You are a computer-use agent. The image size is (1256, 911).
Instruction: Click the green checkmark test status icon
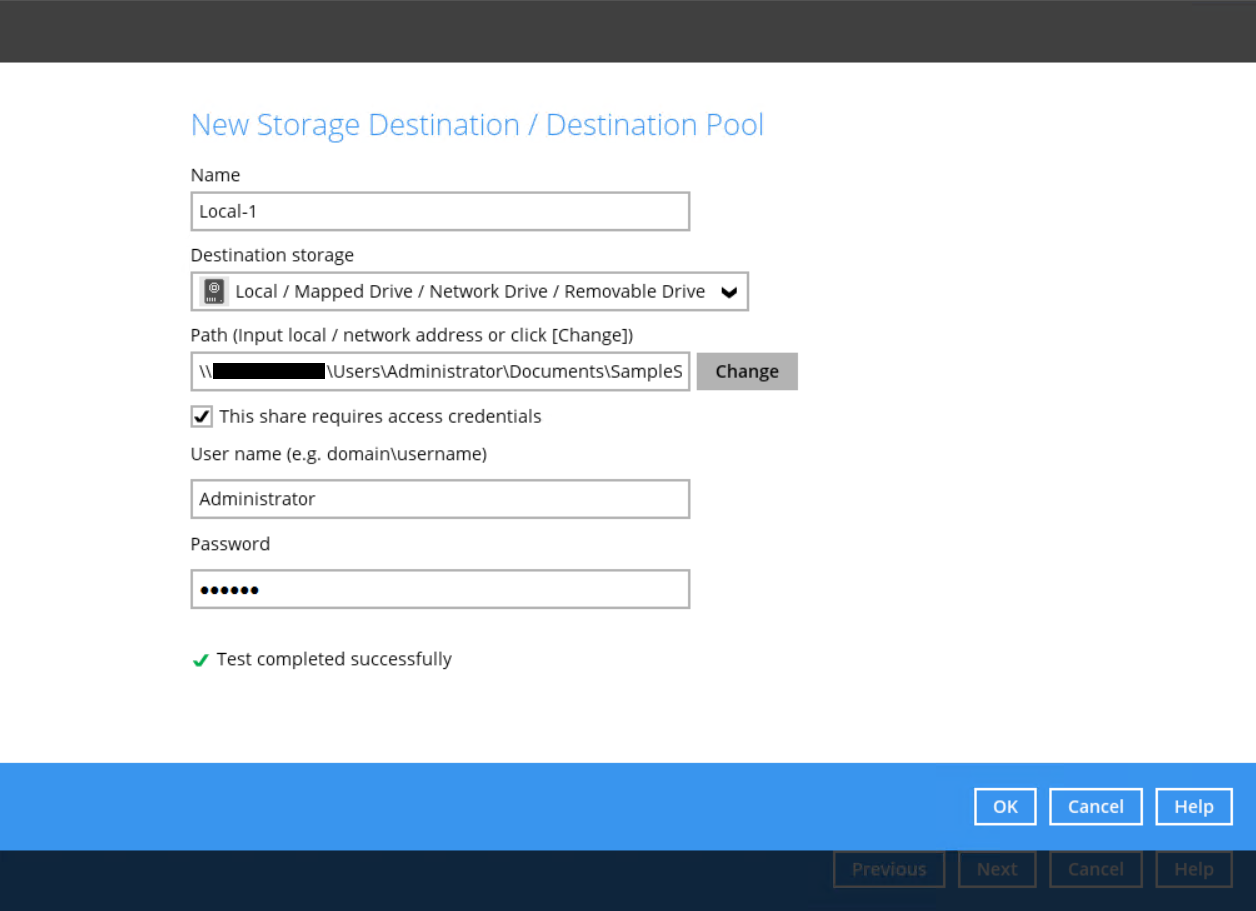tap(200, 660)
